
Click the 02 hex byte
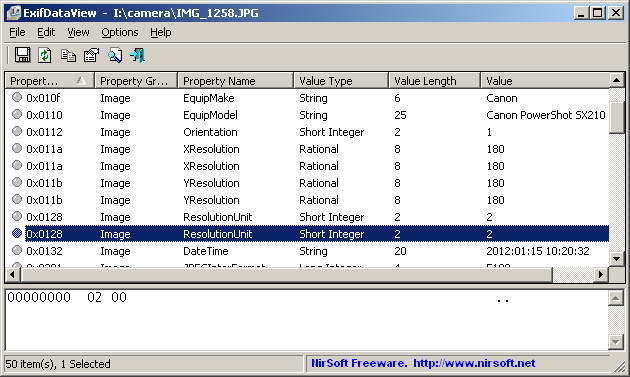pyautogui.click(x=94, y=297)
